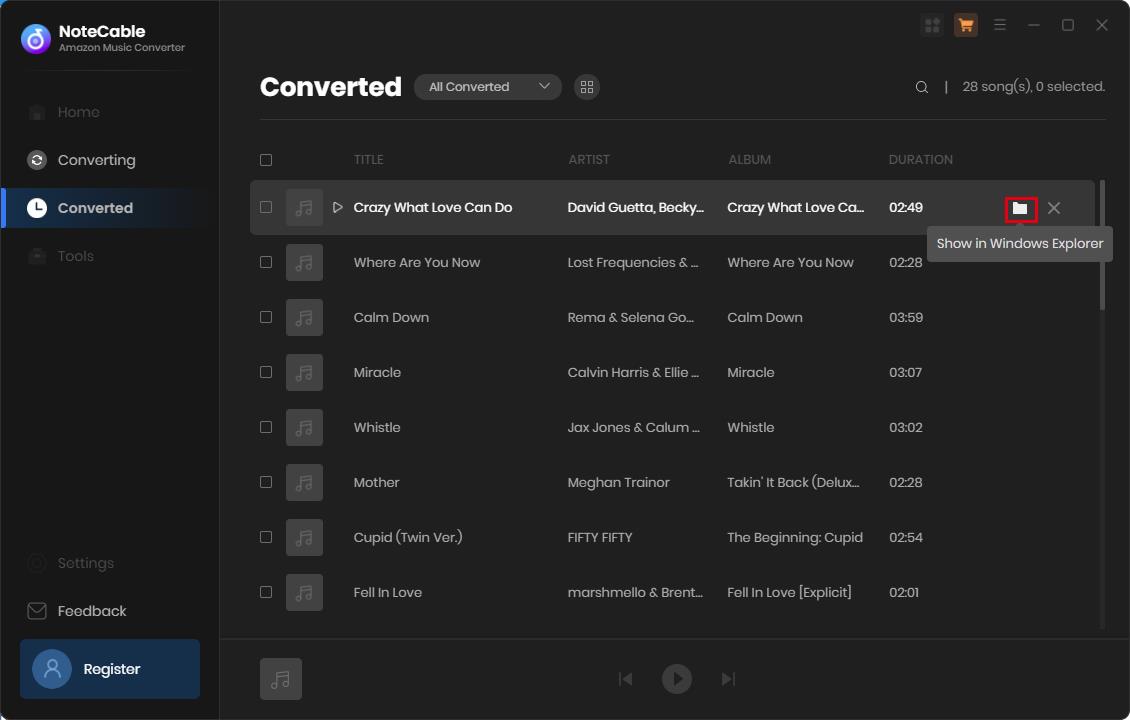This screenshot has width=1130, height=720.
Task: Click the NoteCable app logo
Action: [x=35, y=39]
